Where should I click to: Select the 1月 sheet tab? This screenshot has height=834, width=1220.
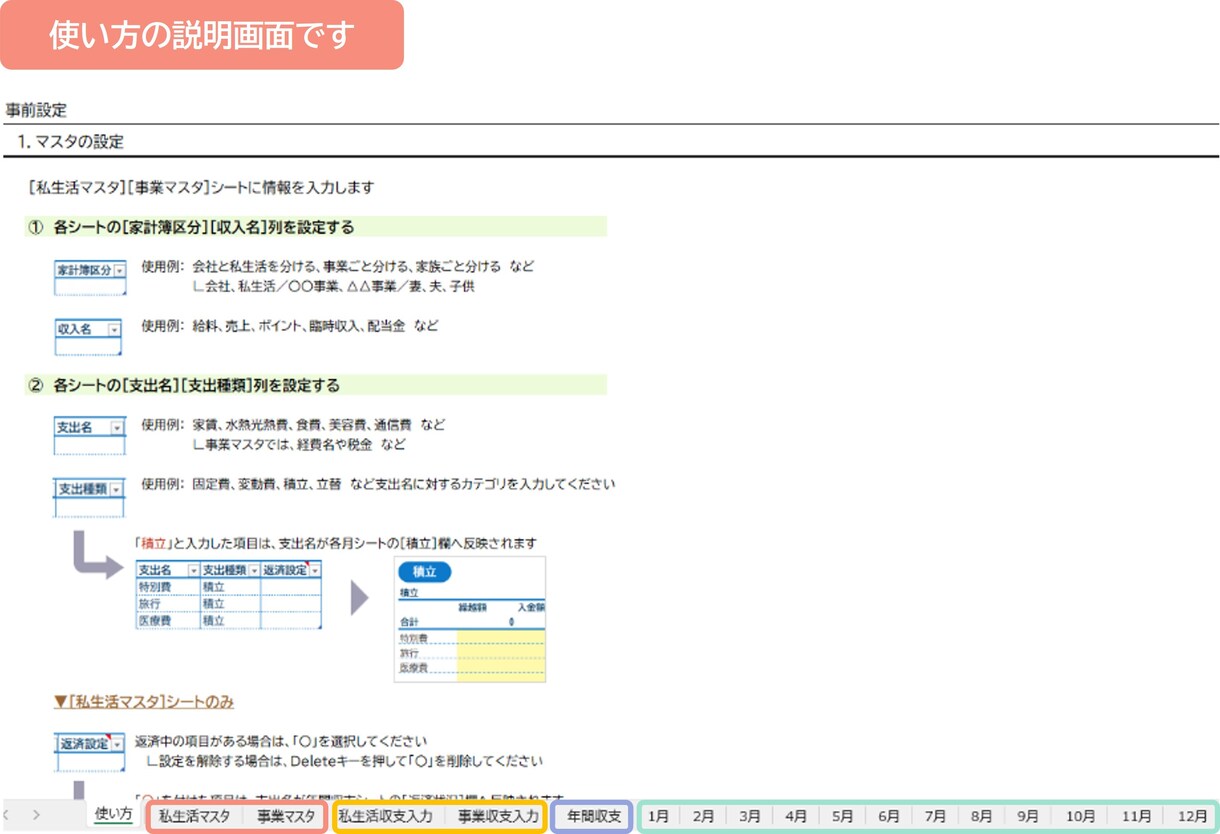point(657,816)
